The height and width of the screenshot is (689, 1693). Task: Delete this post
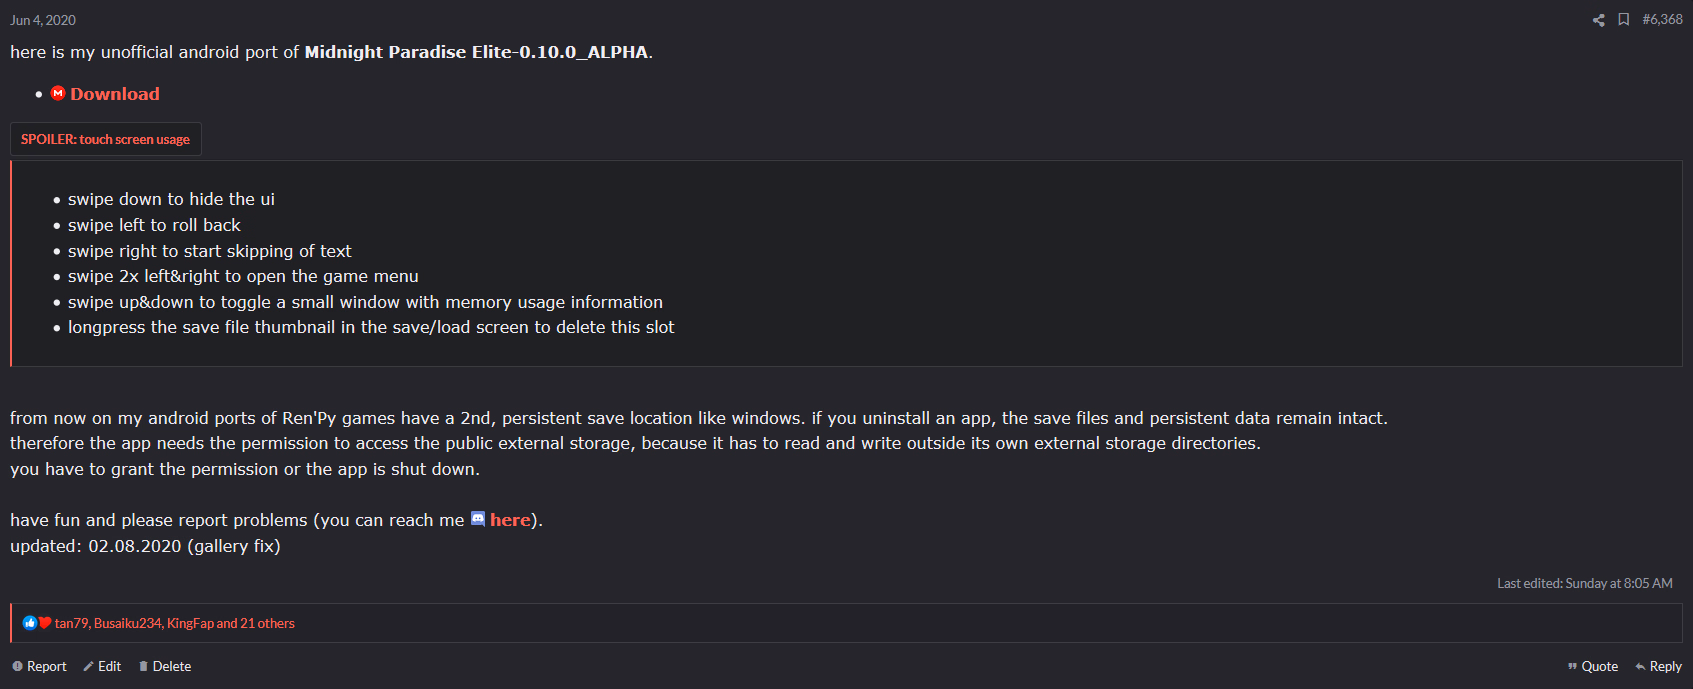coord(165,666)
